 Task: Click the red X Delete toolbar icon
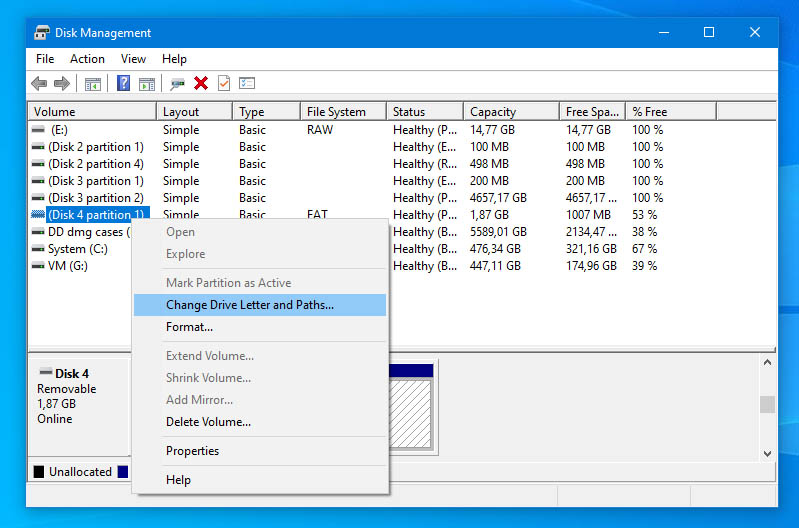click(201, 84)
